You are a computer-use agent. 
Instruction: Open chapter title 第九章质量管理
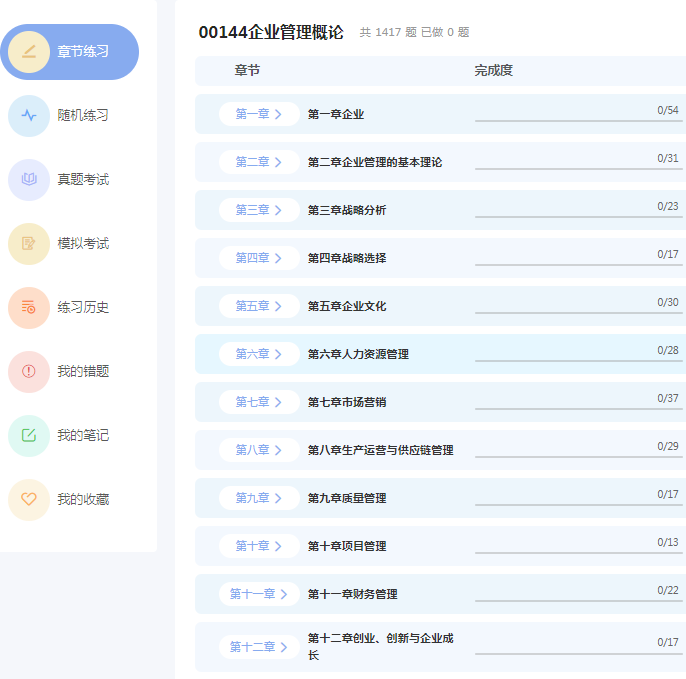[x=347, y=498]
